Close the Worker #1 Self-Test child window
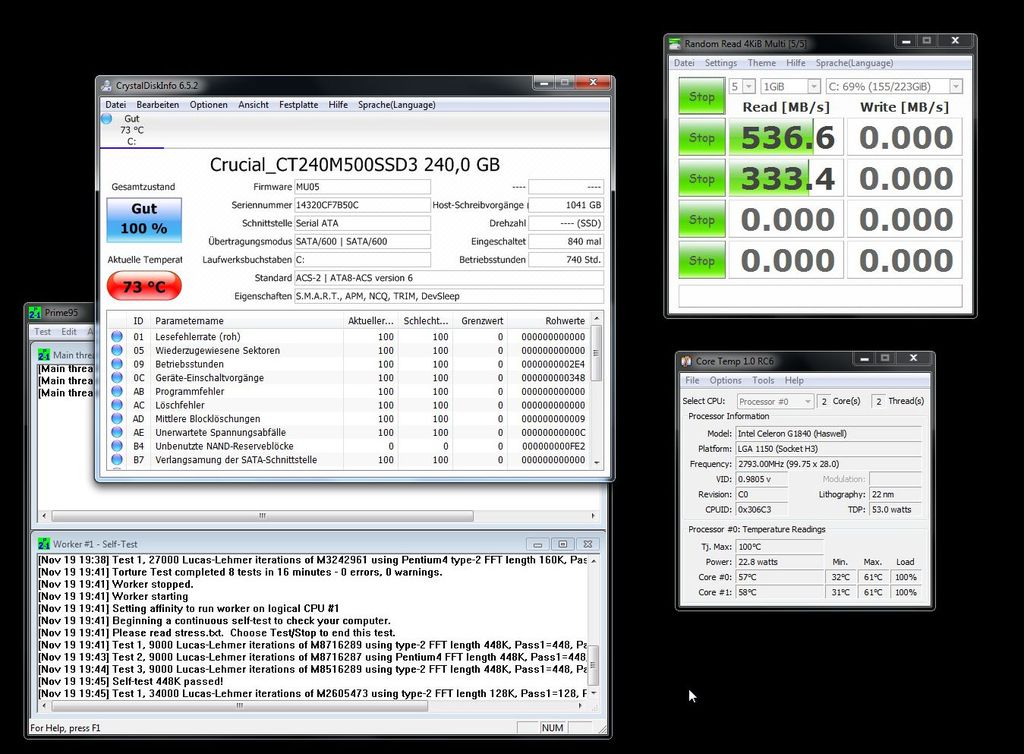Image resolution: width=1024 pixels, height=754 pixels. [x=587, y=544]
